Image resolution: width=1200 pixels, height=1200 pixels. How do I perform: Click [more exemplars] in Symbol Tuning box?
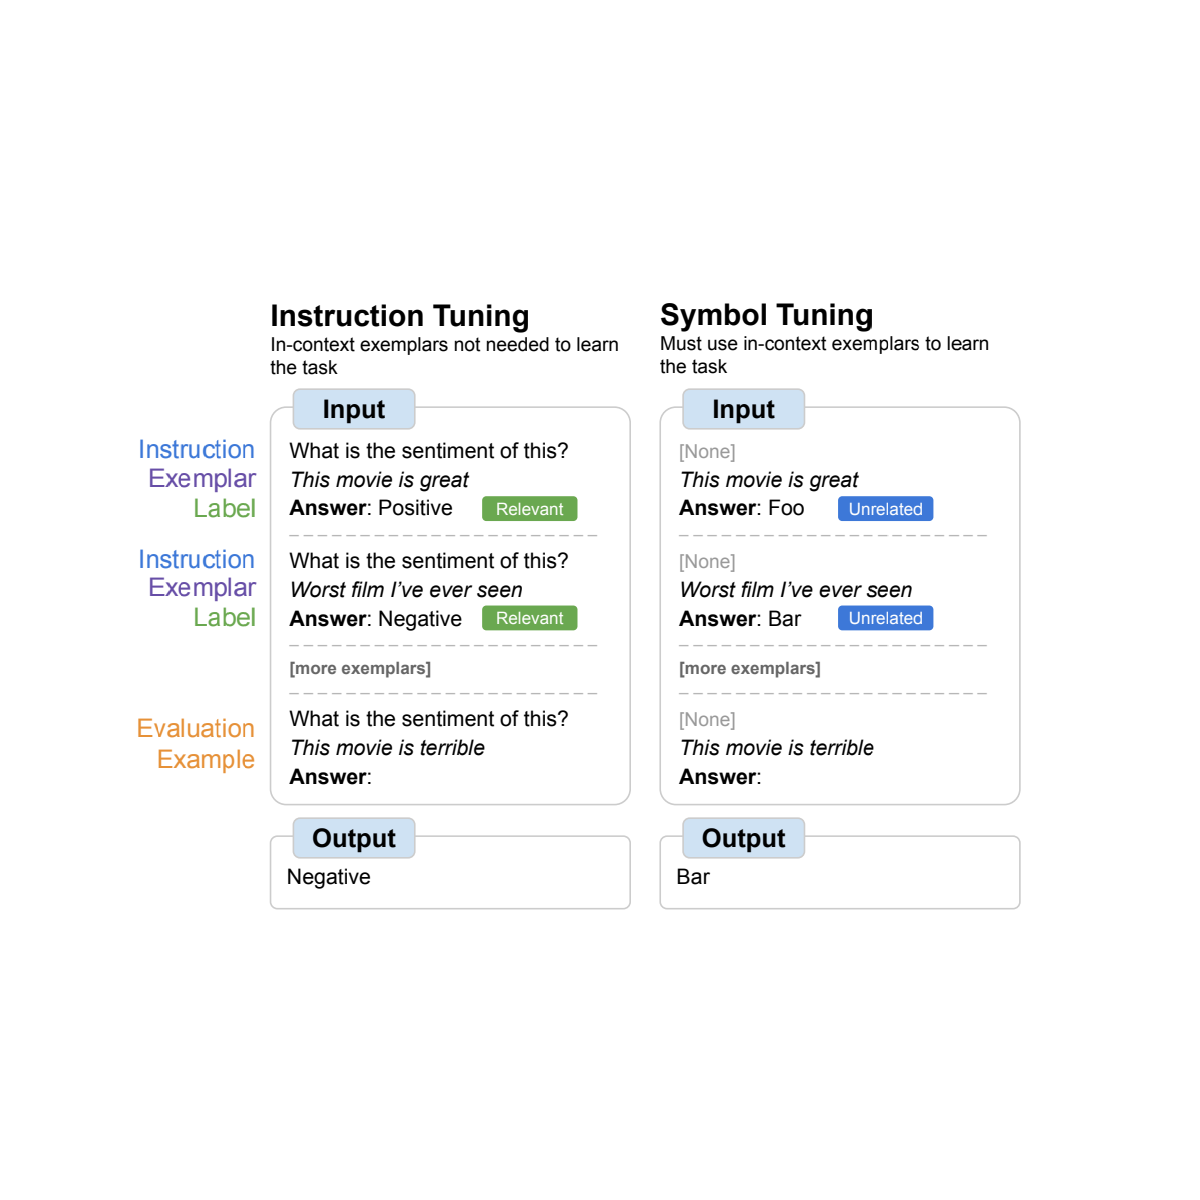(750, 668)
